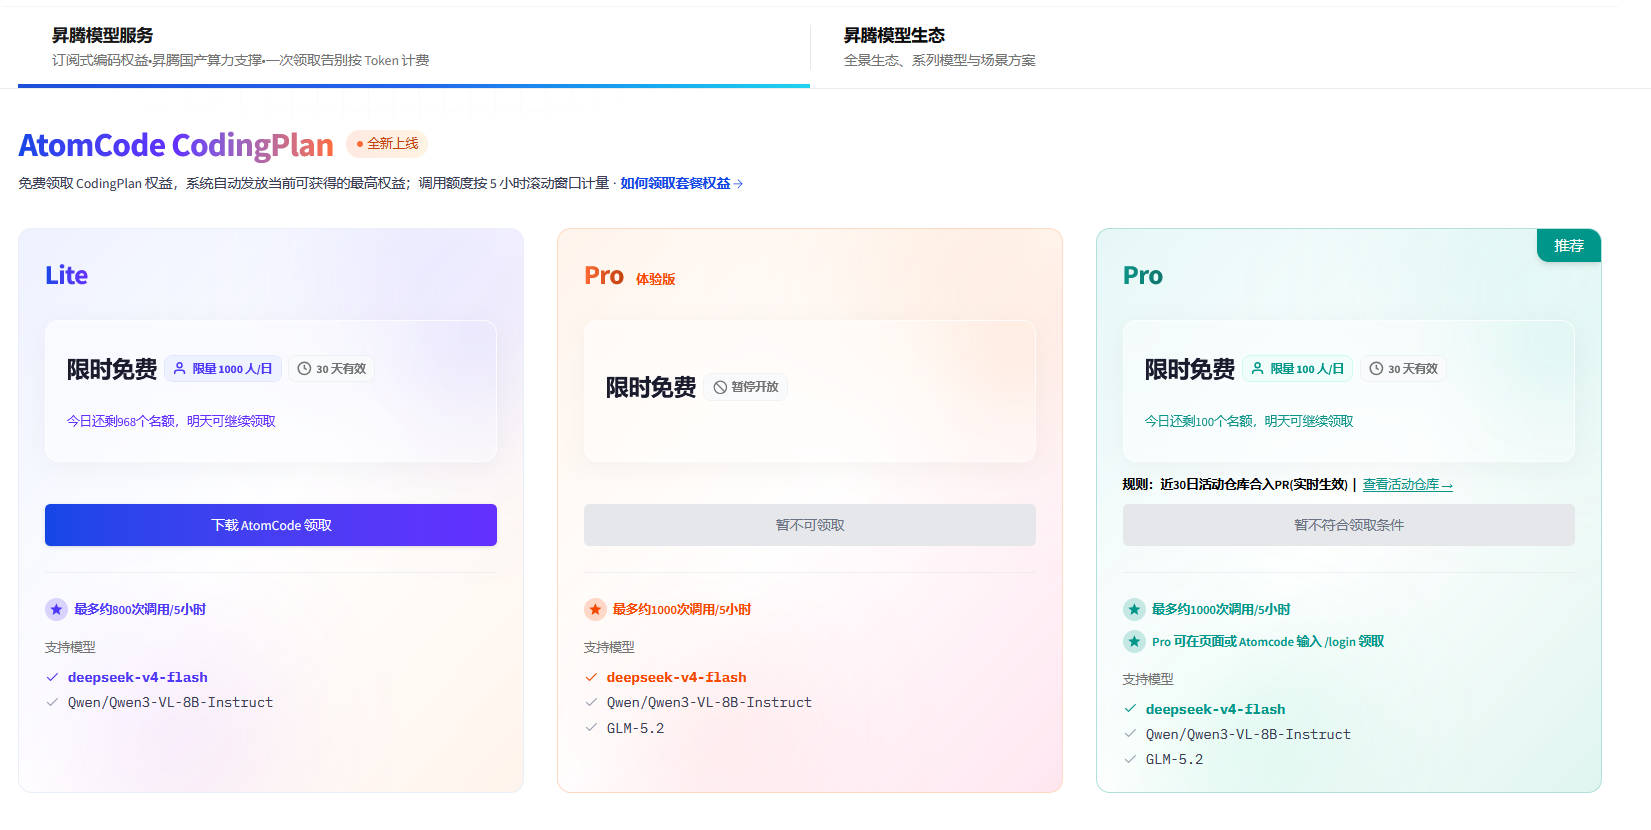
Task: Click checkmark beside GLM-5.2 in Pro 体验版 card
Action: point(591,728)
